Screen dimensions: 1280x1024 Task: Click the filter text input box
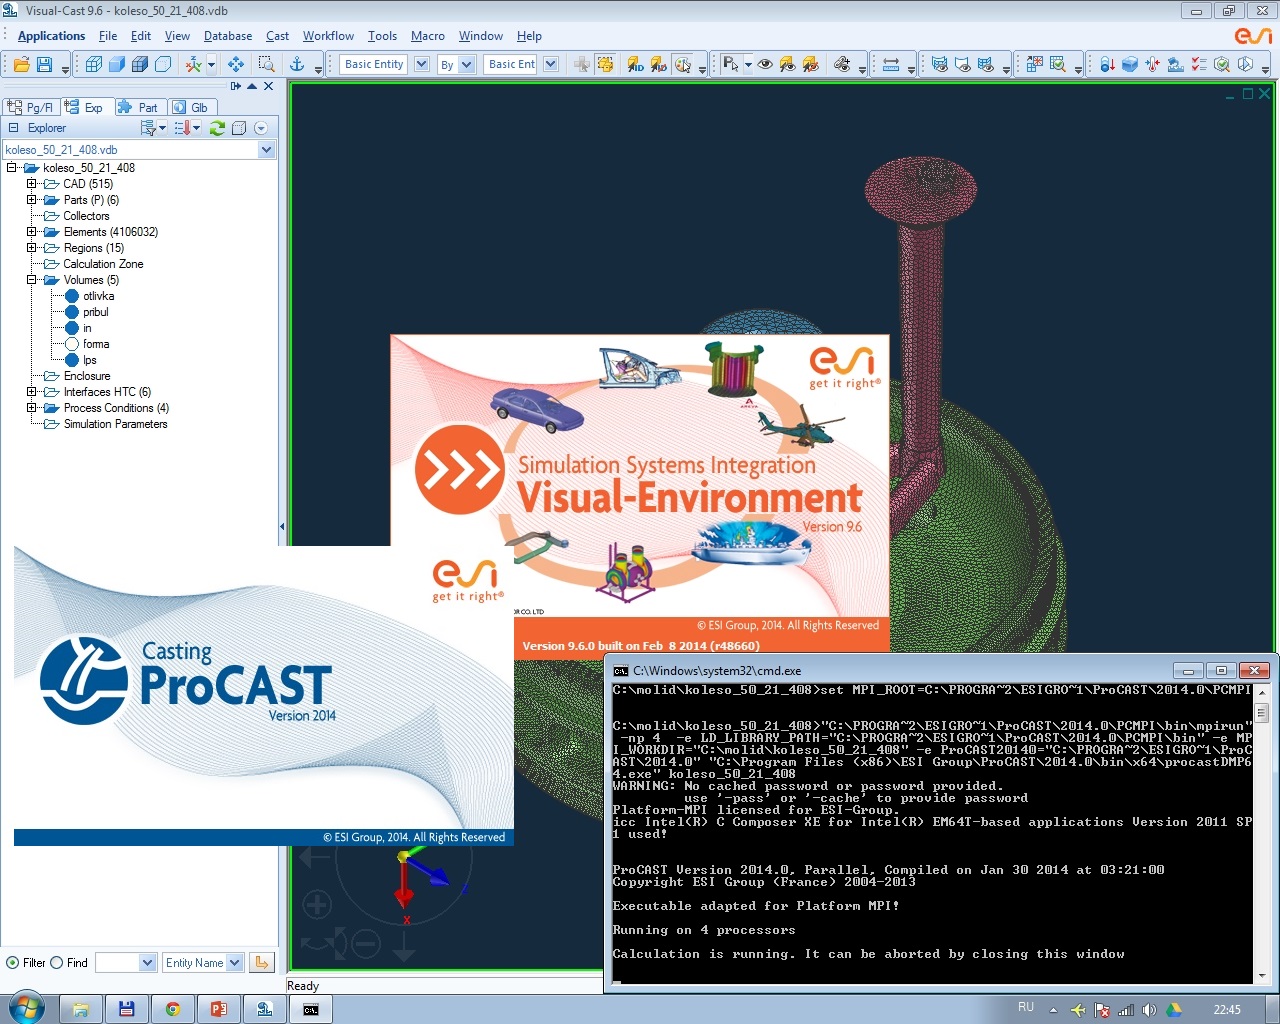pyautogui.click(x=117, y=962)
